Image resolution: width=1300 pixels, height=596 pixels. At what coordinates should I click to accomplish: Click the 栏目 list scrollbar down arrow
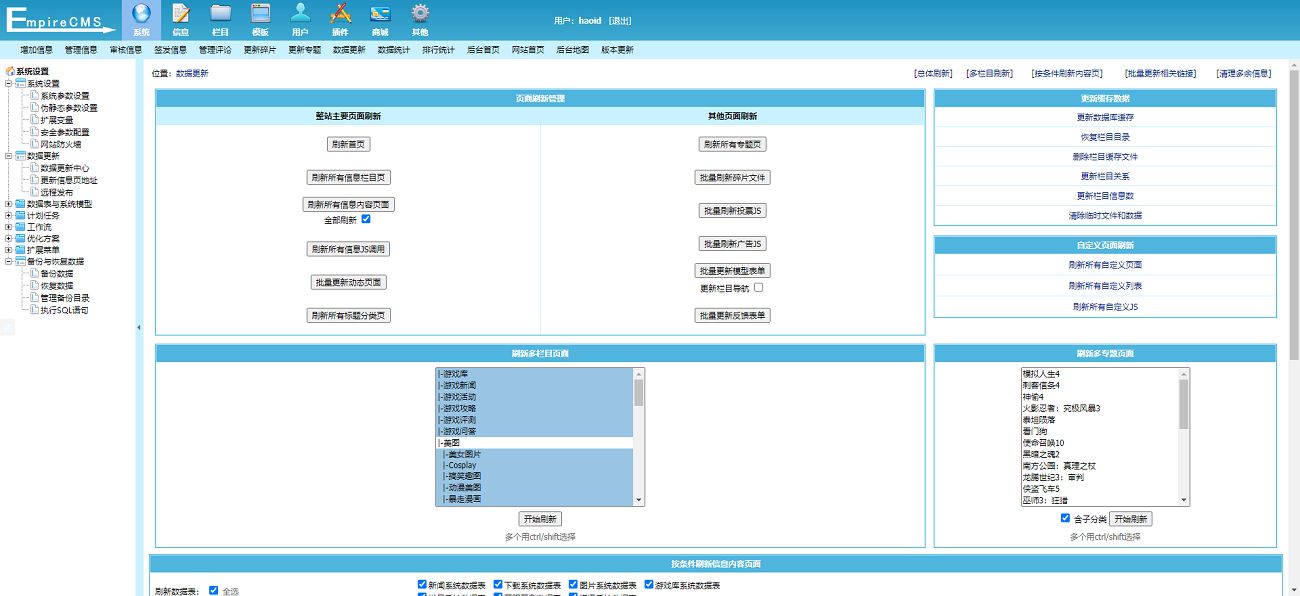click(639, 500)
